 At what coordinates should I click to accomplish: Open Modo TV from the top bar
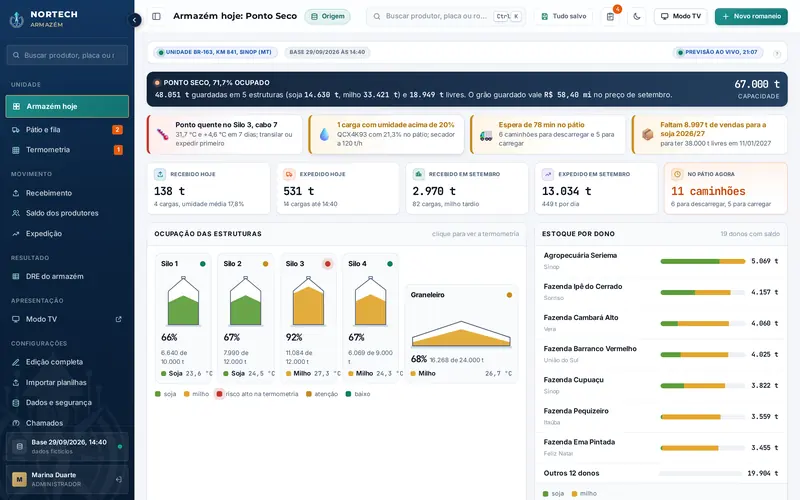(681, 16)
